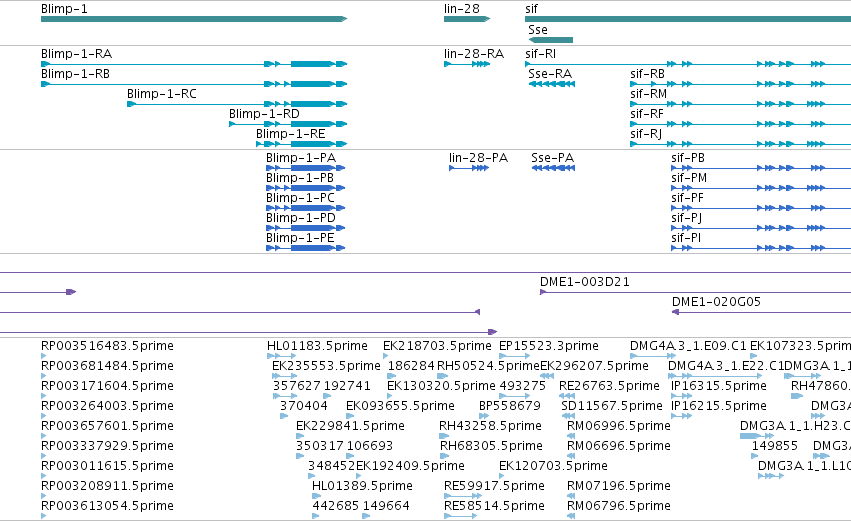Click the lin-28 gene bar
The image size is (851, 521).
[467, 19]
